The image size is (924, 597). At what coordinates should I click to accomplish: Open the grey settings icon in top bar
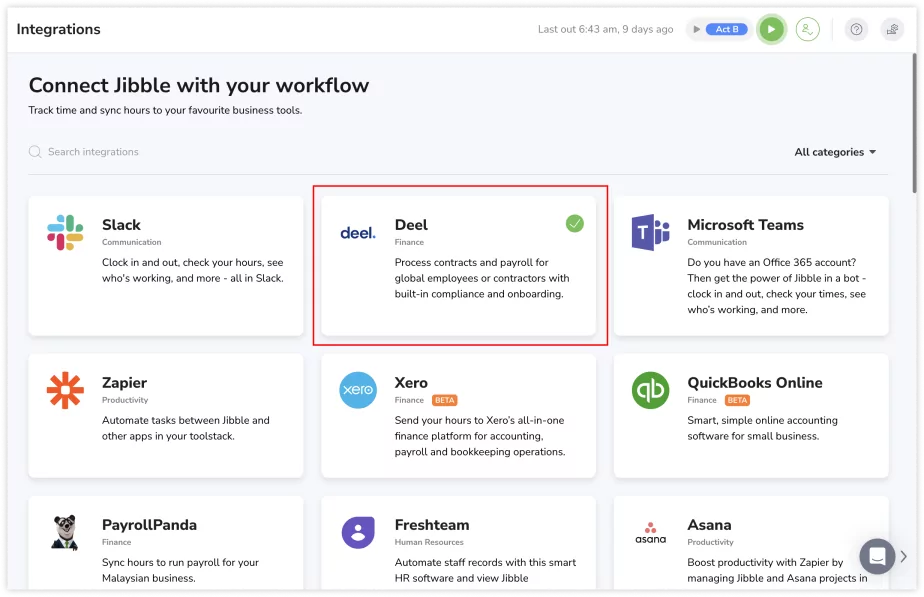click(x=892, y=29)
